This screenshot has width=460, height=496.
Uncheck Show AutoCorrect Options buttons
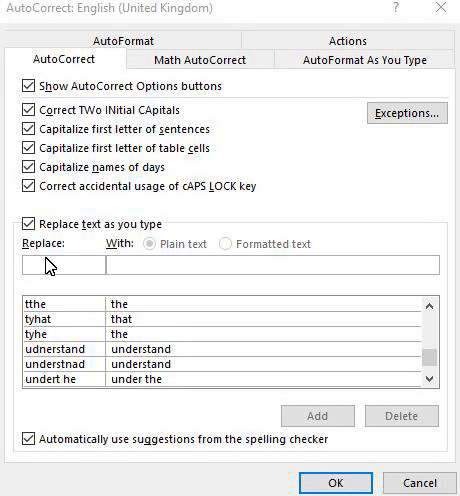(28, 86)
